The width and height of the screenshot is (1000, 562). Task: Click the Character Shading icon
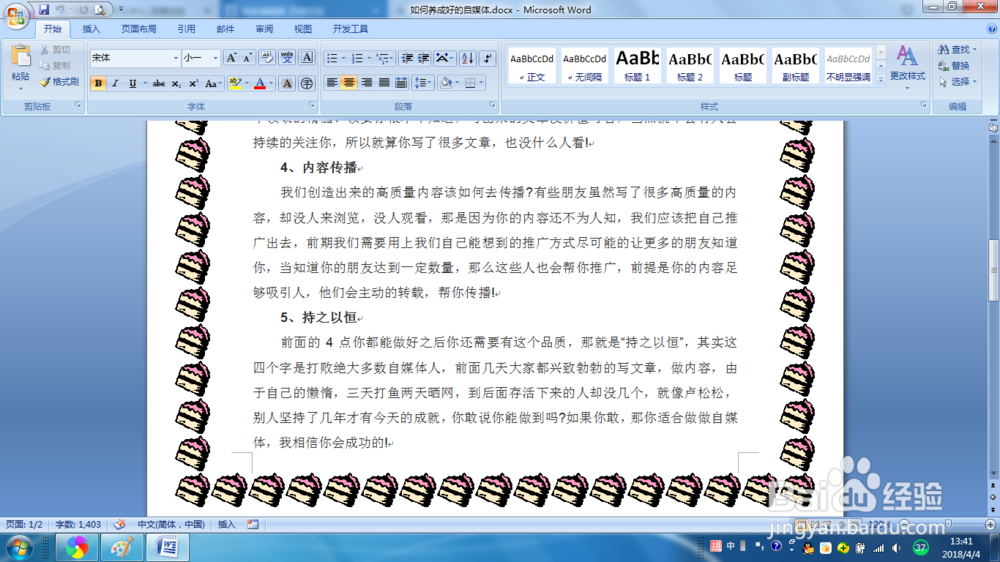pos(287,84)
